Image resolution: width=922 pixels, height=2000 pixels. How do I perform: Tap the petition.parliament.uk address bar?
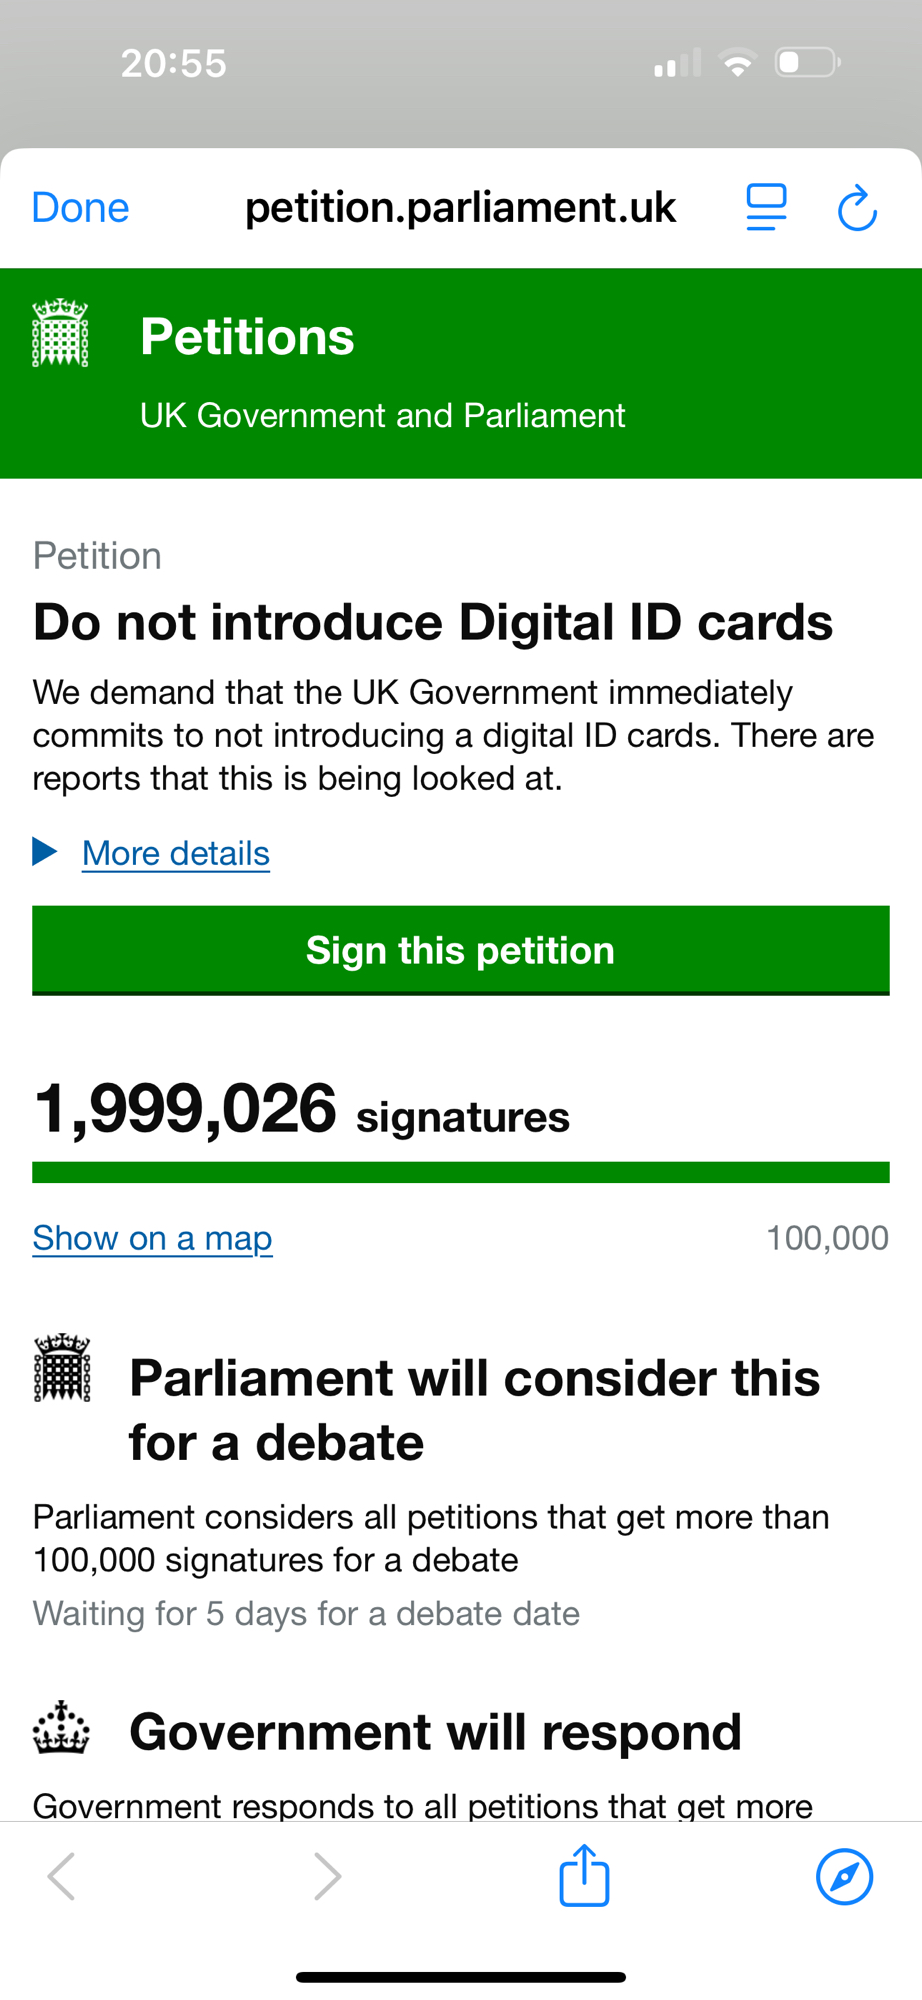pos(460,208)
